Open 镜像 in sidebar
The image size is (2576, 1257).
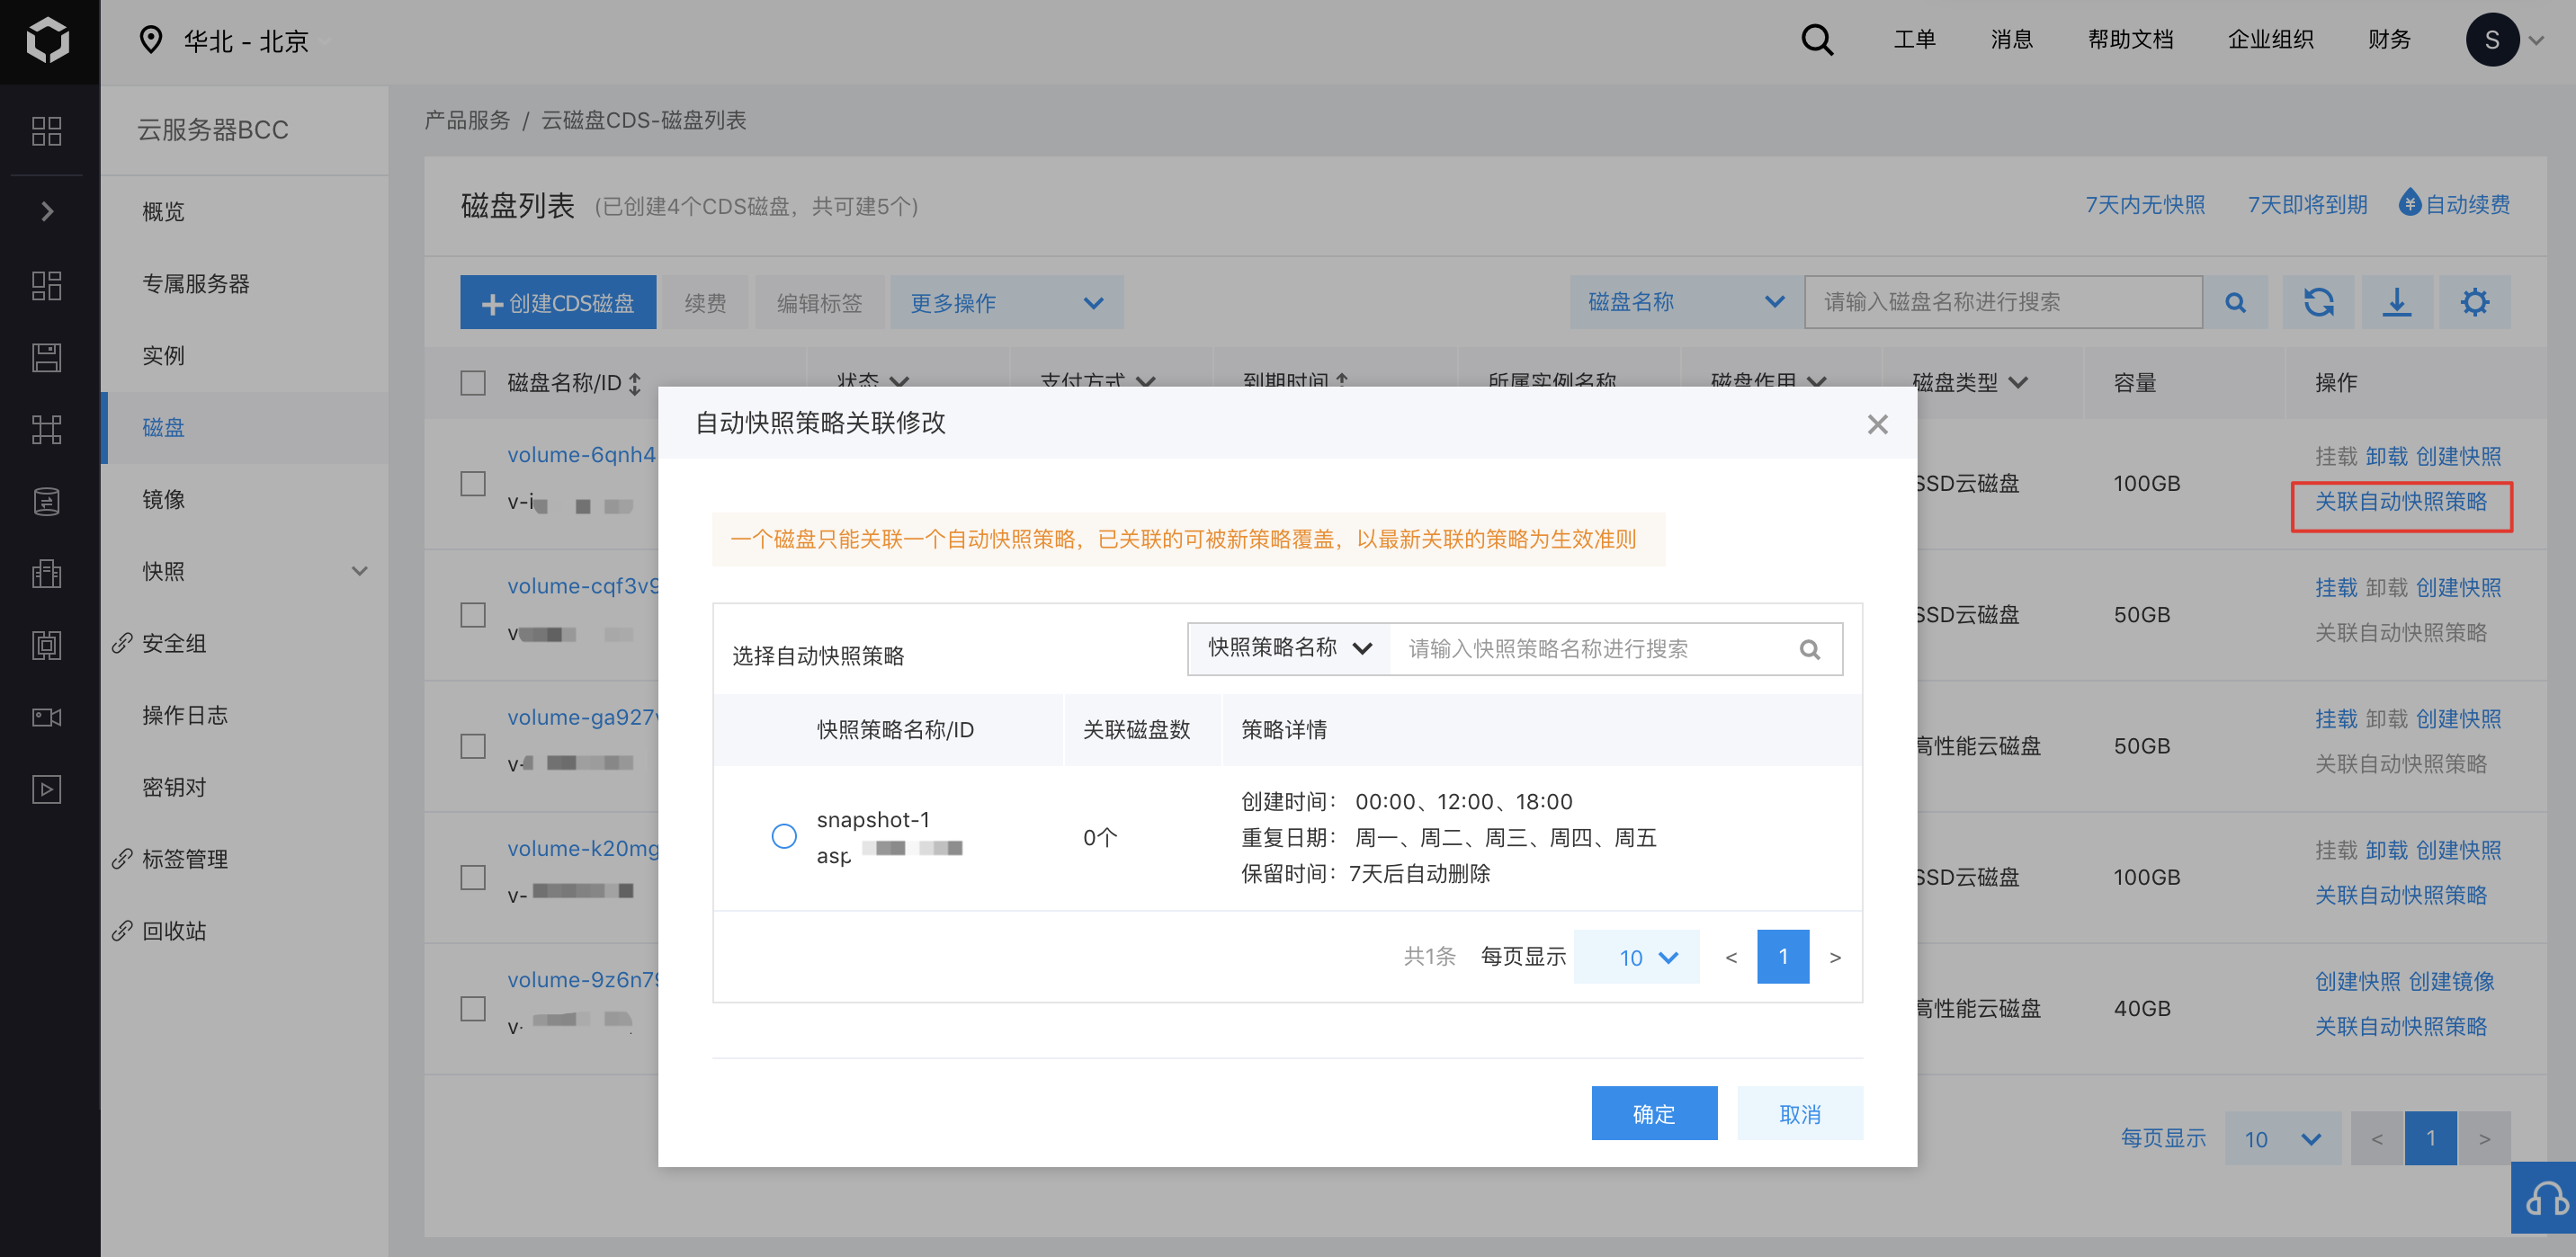click(164, 499)
